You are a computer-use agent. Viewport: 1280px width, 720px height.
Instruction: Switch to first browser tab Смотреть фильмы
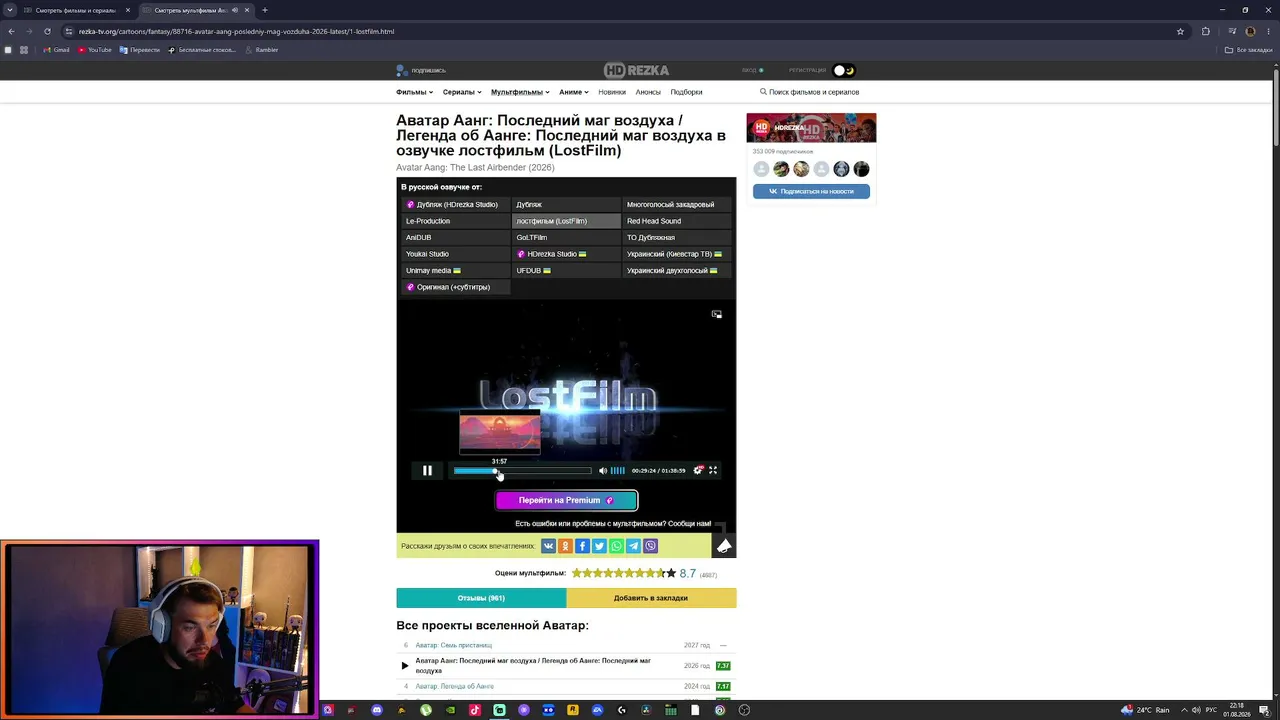click(x=77, y=10)
